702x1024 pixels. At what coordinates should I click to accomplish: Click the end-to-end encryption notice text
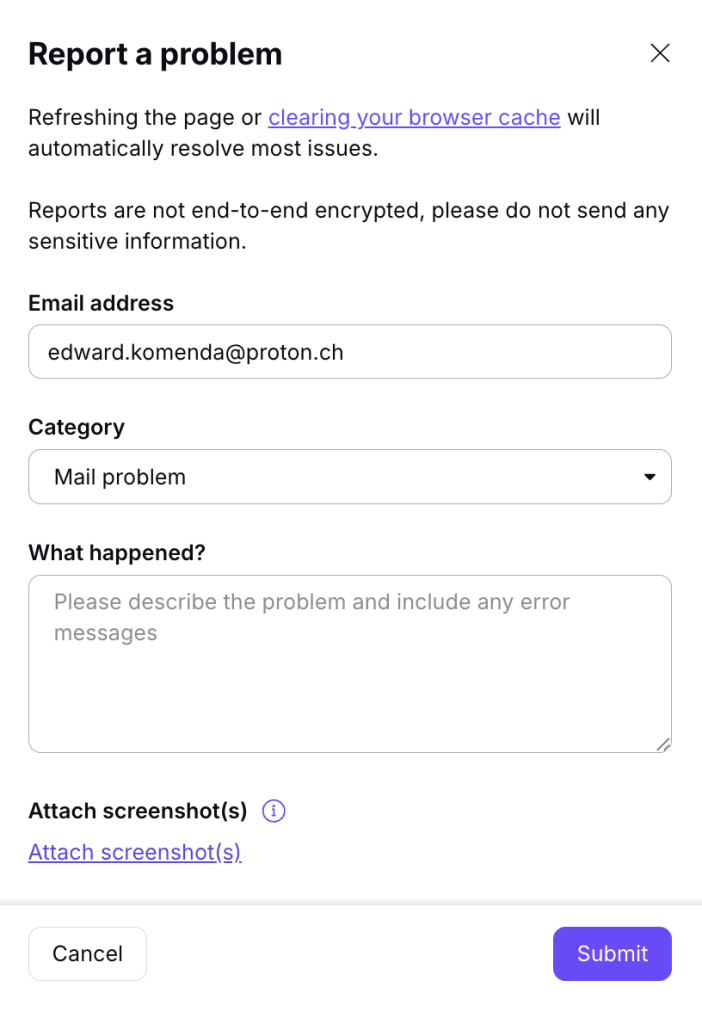(348, 226)
